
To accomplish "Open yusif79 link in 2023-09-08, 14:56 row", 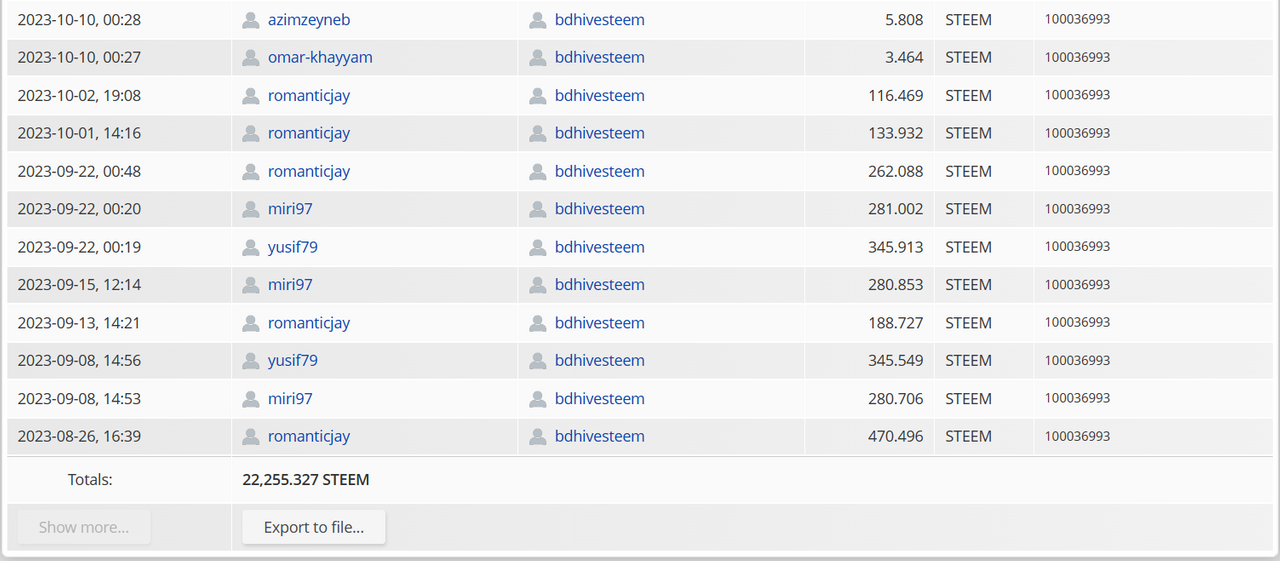I will [x=293, y=360].
